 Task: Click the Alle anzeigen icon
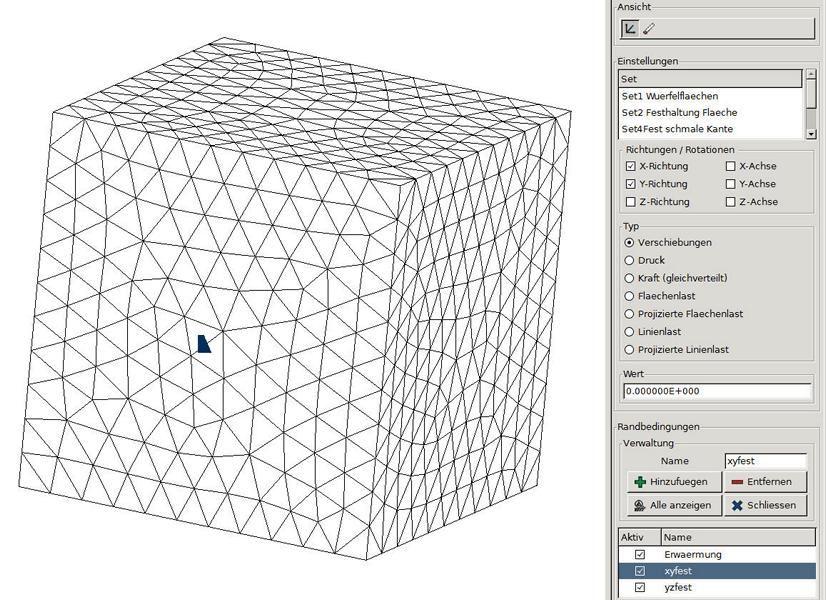point(640,506)
